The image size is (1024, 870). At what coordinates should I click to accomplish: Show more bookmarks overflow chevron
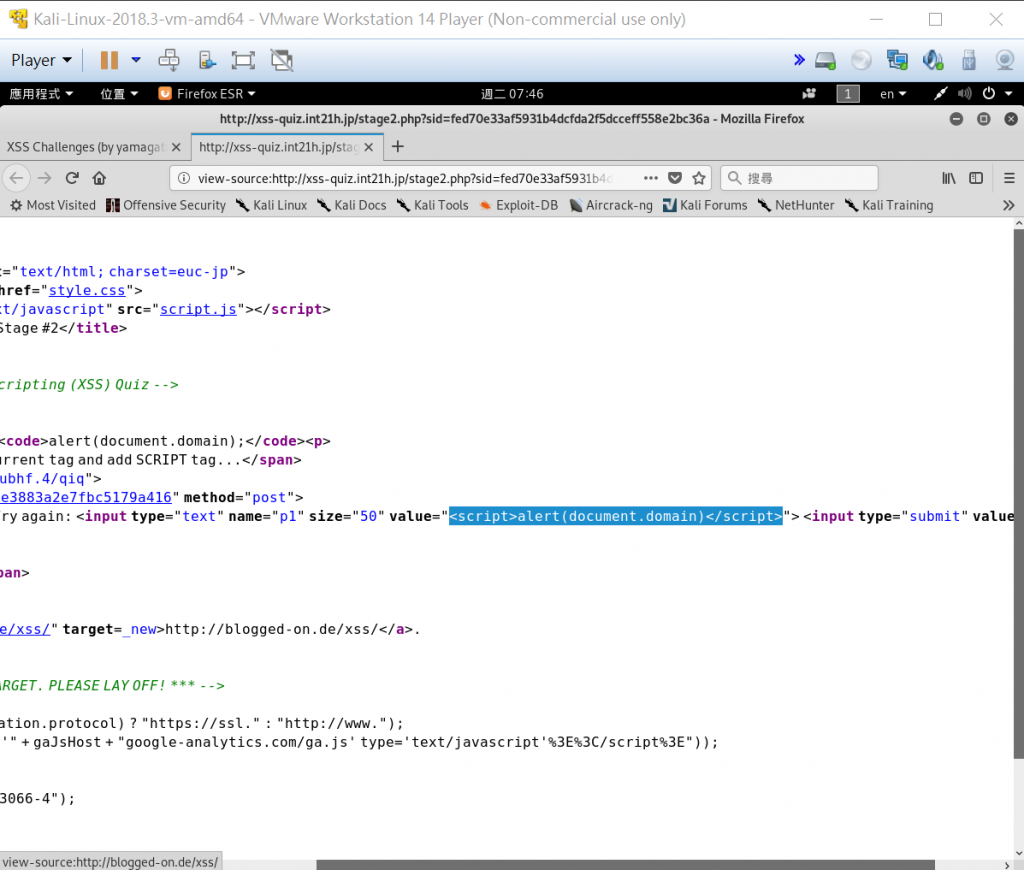[x=1008, y=205]
